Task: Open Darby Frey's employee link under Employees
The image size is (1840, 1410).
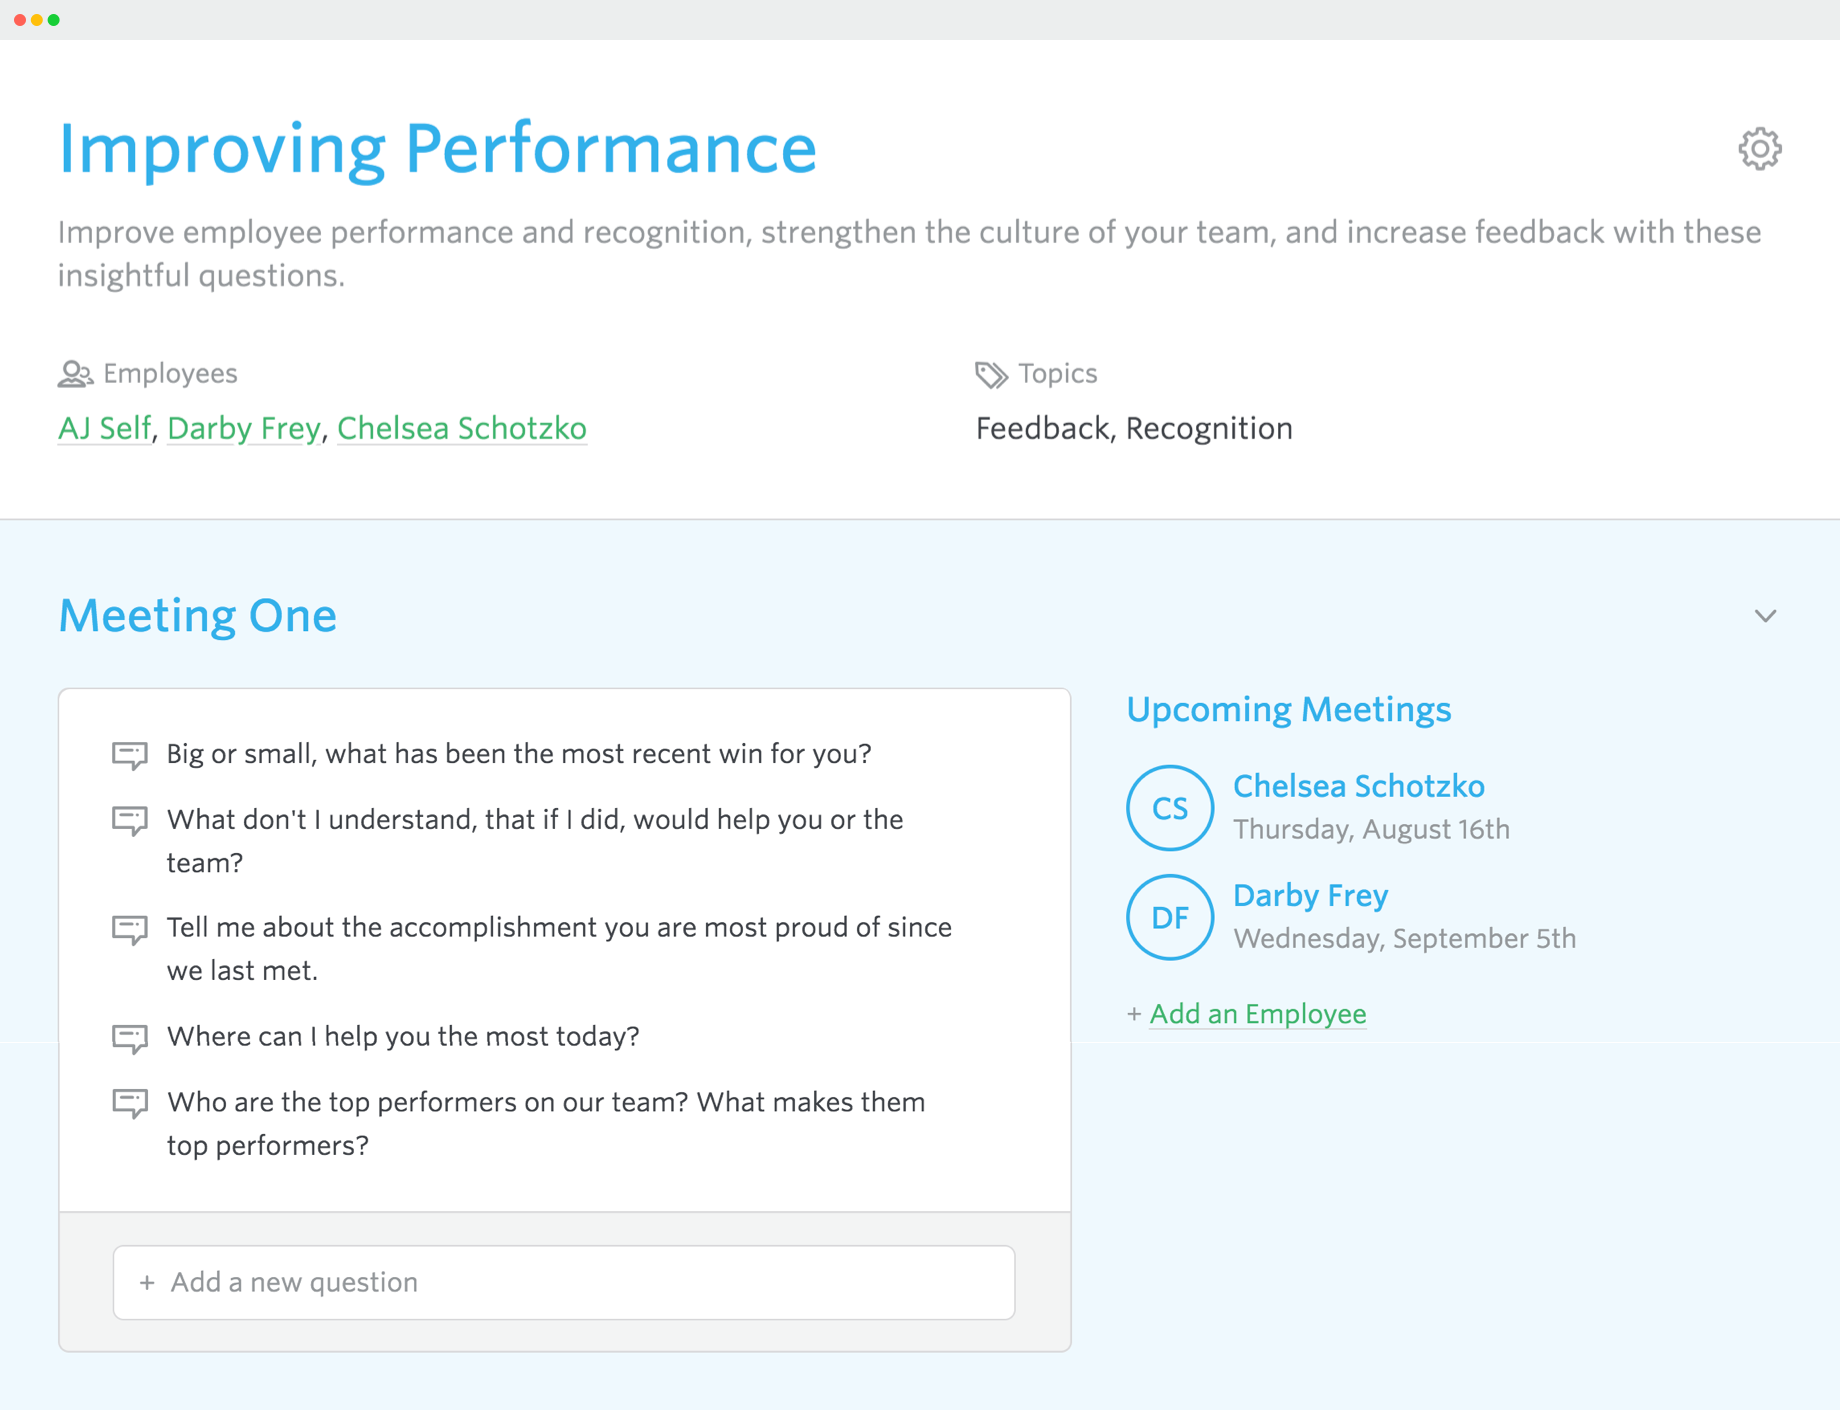Action: (243, 428)
